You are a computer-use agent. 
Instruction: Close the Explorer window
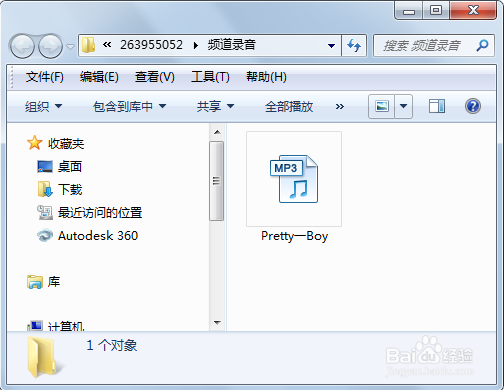(473, 10)
